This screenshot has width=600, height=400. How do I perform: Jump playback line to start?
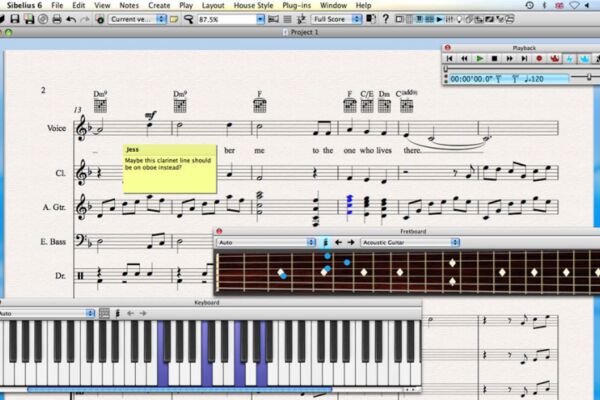[450, 59]
